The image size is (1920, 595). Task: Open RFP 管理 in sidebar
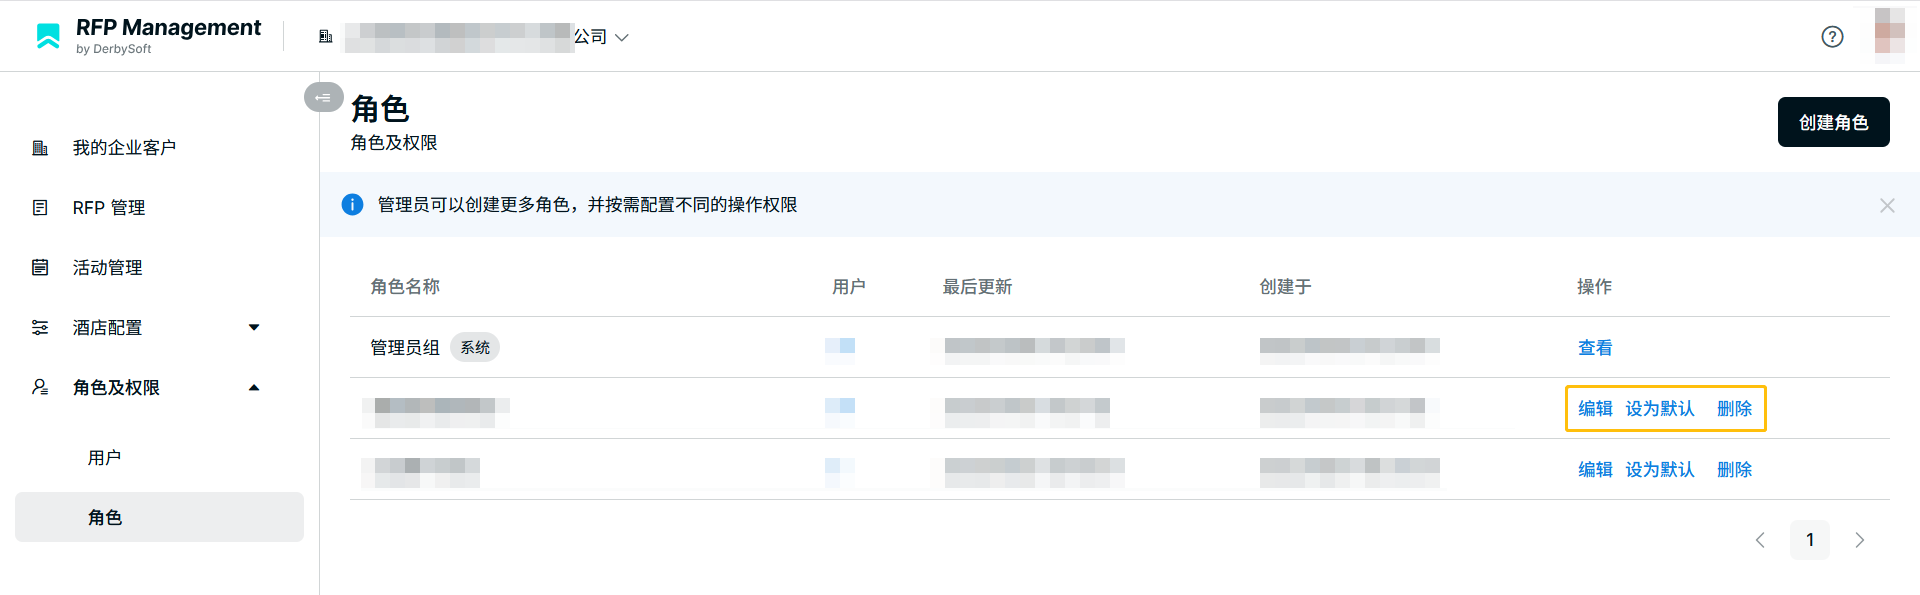109,208
